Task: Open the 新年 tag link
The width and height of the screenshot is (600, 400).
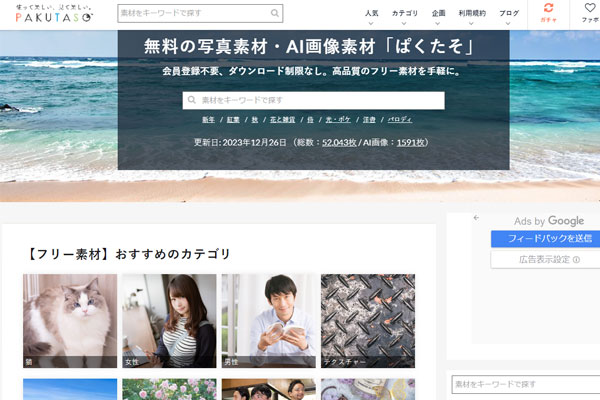Action: tap(208, 120)
